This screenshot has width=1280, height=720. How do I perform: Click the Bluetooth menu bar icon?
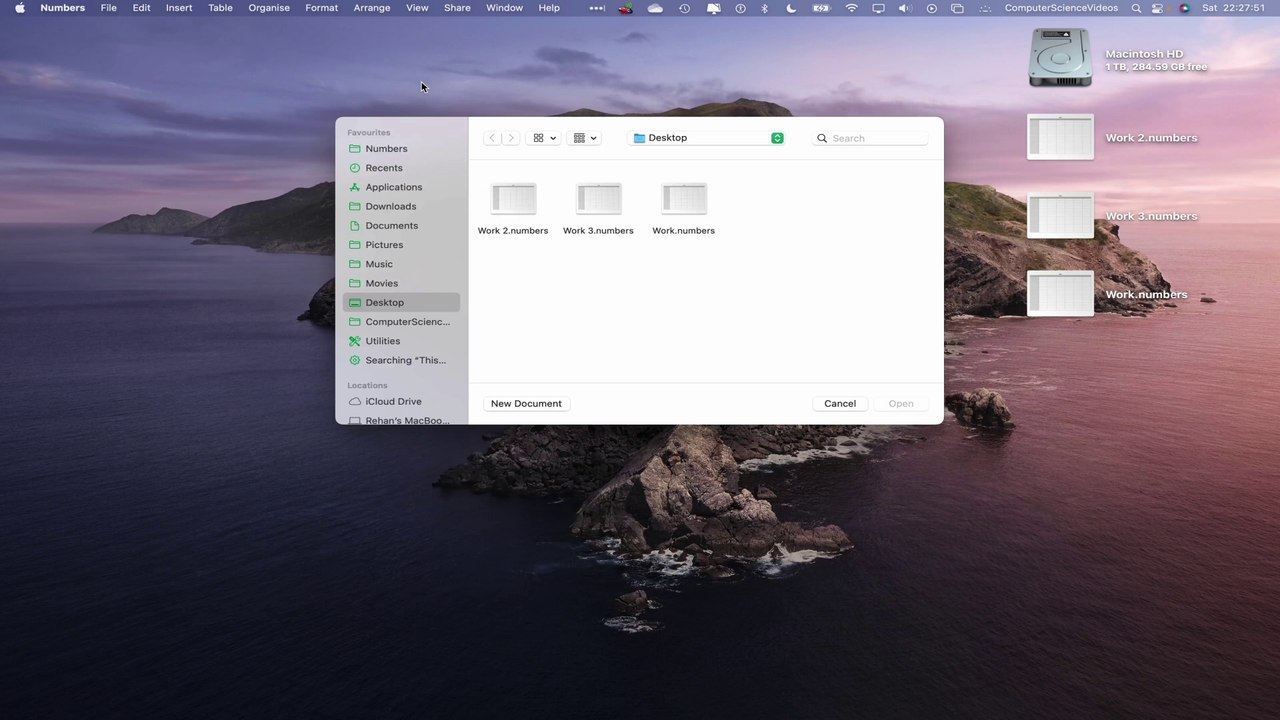click(765, 8)
